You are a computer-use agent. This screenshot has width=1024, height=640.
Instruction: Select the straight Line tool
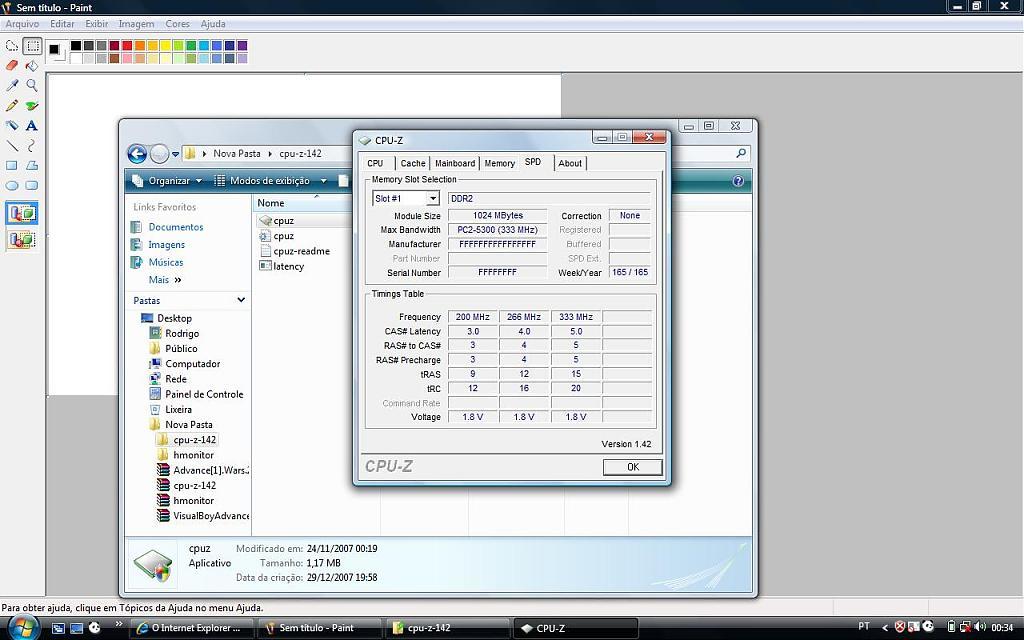click(12, 146)
